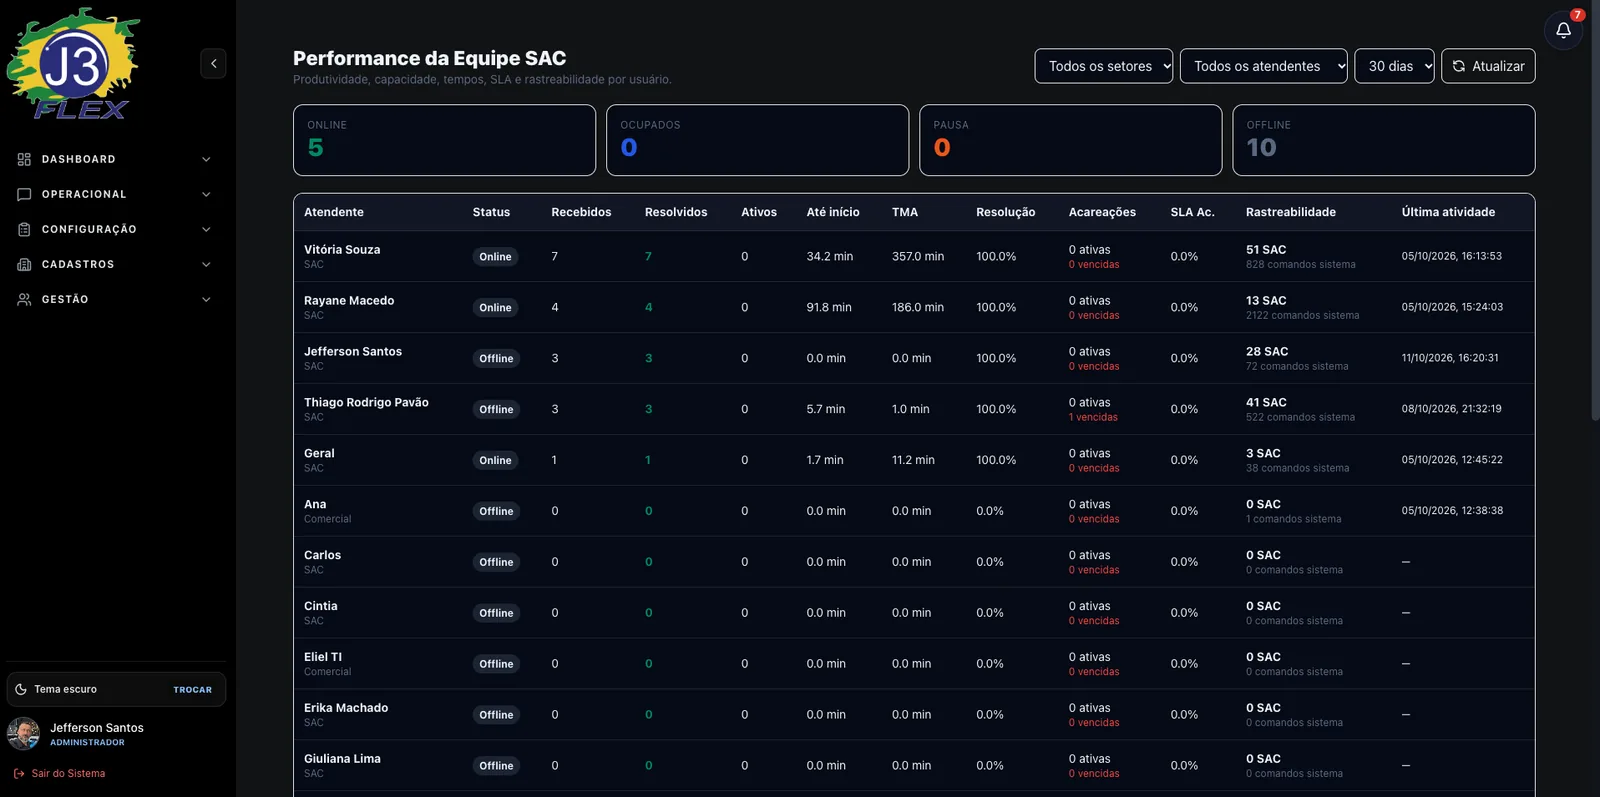
Task: Click the Configuração clipboard icon
Action: click(x=24, y=229)
